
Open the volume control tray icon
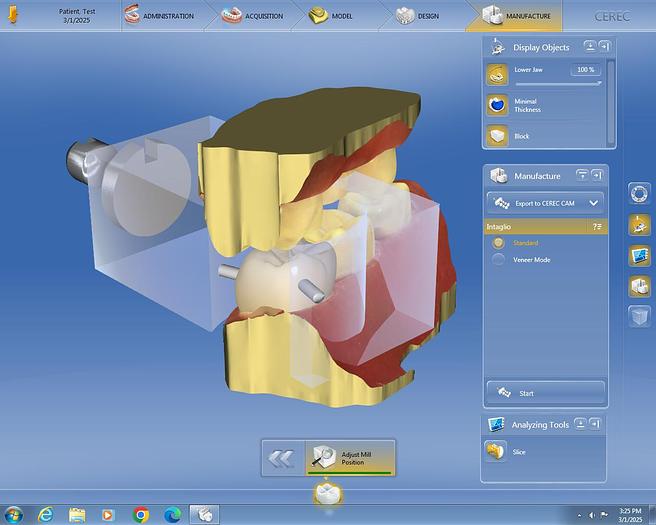pyautogui.click(x=592, y=515)
